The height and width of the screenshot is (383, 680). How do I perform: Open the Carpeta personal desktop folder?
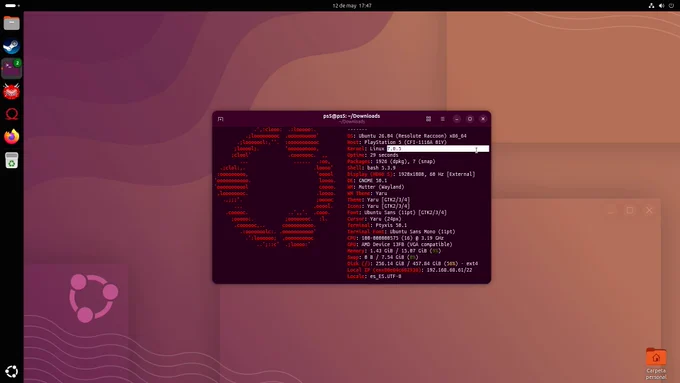pyautogui.click(x=656, y=363)
